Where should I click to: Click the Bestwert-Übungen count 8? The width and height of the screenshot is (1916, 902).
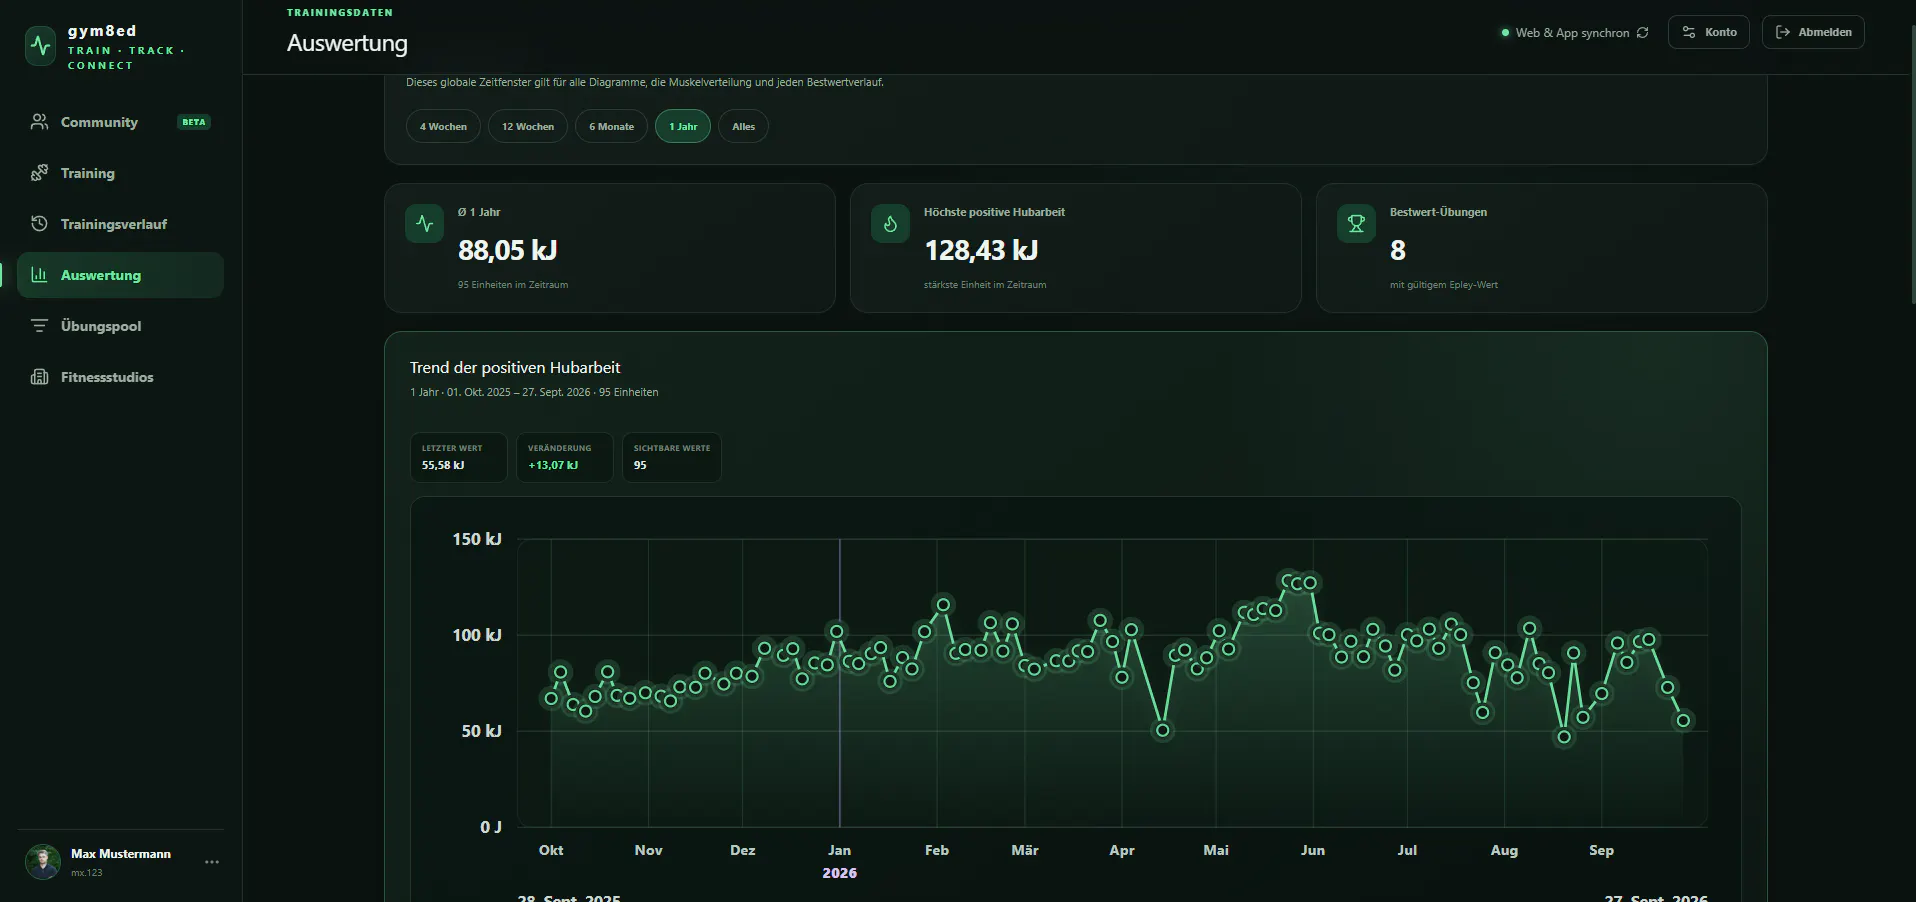1398,250
